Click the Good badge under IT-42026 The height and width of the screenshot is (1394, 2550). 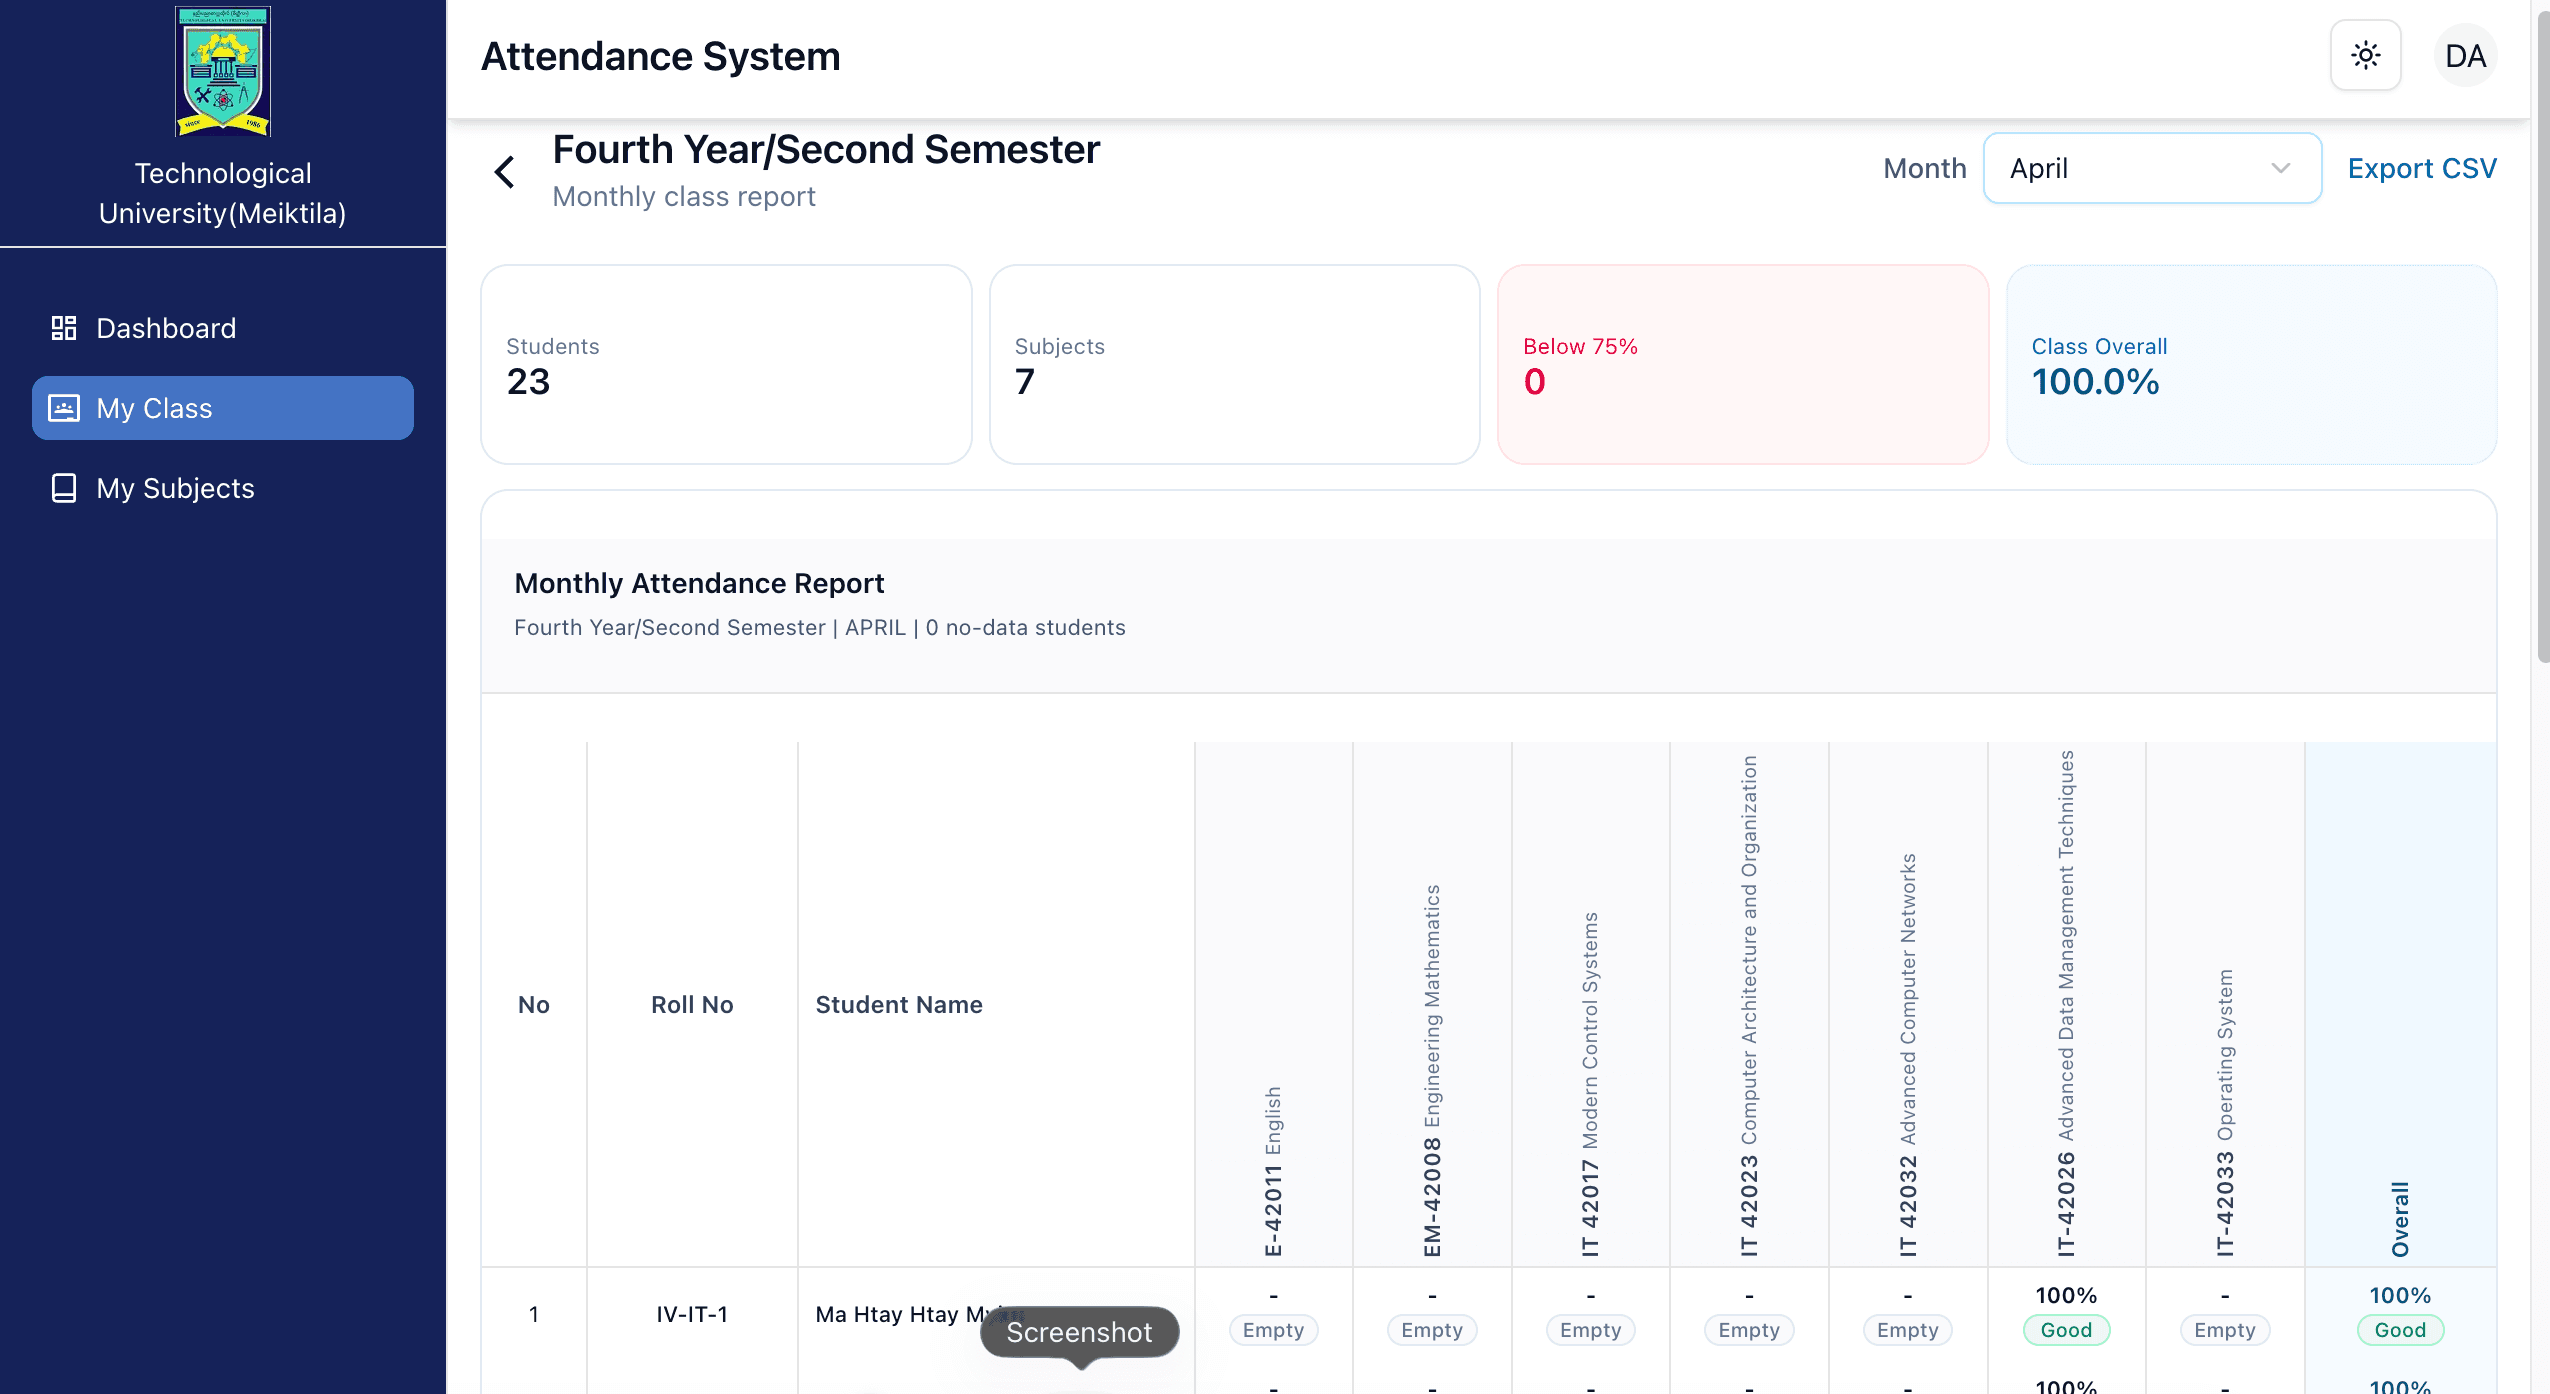2066,1330
